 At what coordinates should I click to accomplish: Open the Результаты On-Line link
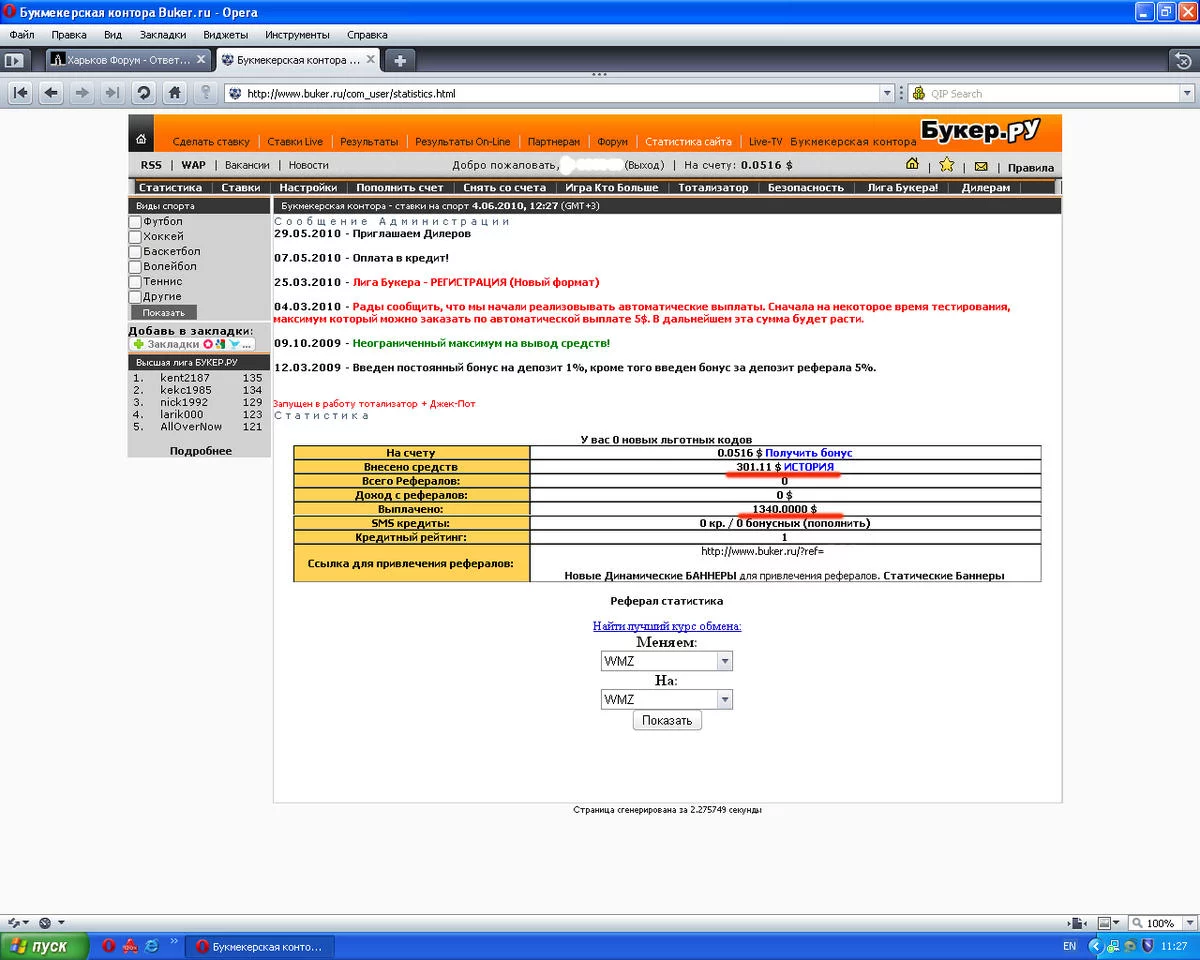pyautogui.click(x=463, y=142)
